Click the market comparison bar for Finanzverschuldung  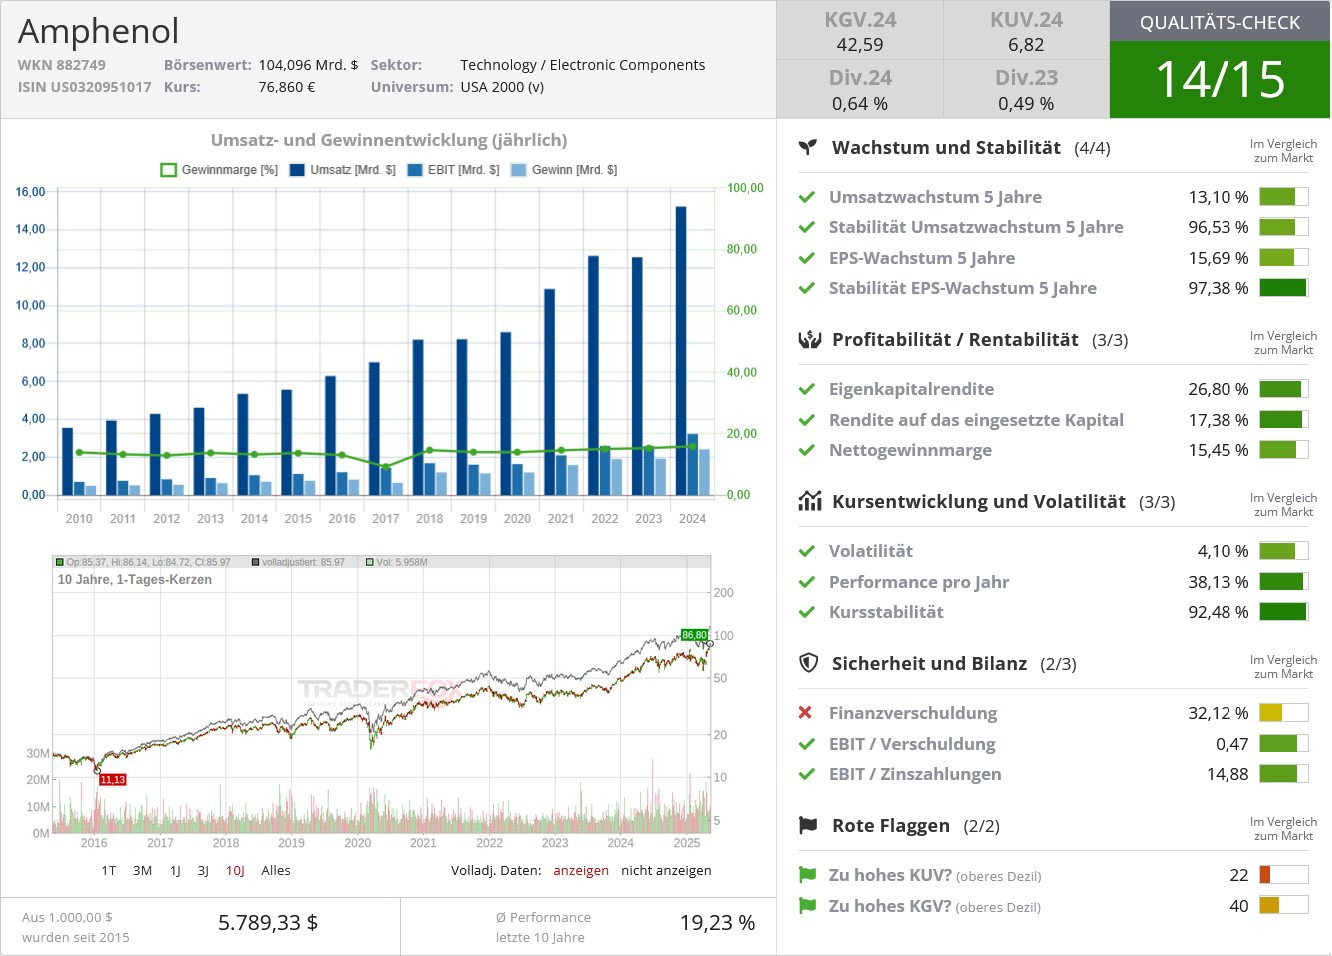[1284, 713]
